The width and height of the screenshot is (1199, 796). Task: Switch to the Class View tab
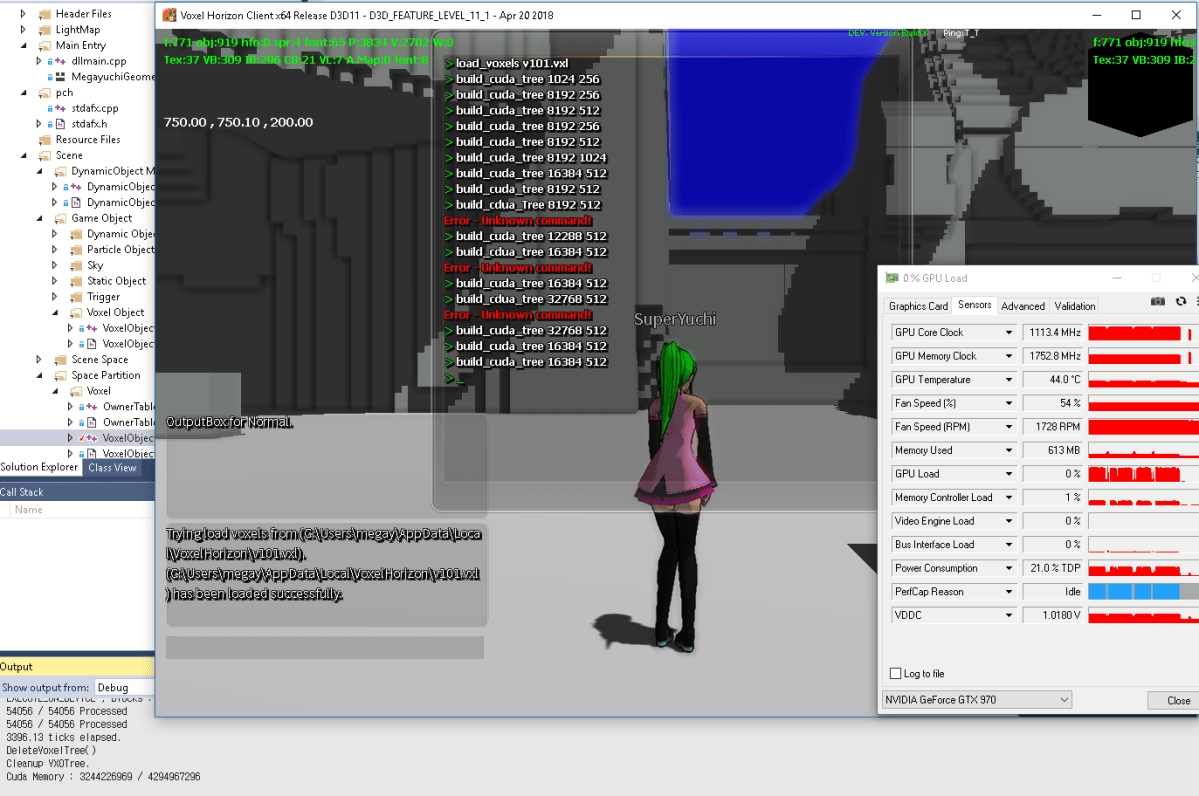click(112, 467)
